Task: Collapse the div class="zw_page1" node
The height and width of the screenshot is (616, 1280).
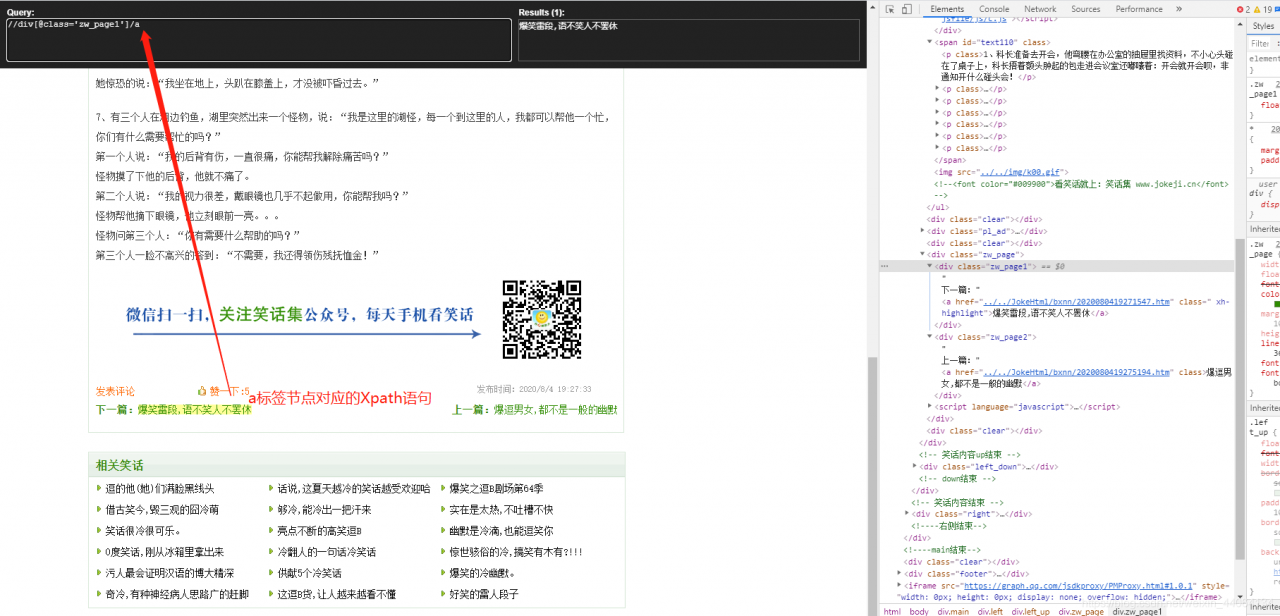Action: (x=930, y=267)
